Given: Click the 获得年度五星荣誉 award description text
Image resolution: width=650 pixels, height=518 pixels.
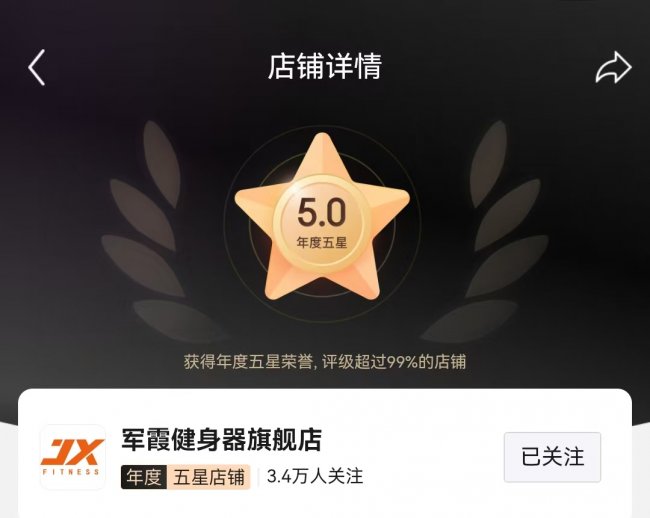Looking at the screenshot, I should click(x=248, y=362).
